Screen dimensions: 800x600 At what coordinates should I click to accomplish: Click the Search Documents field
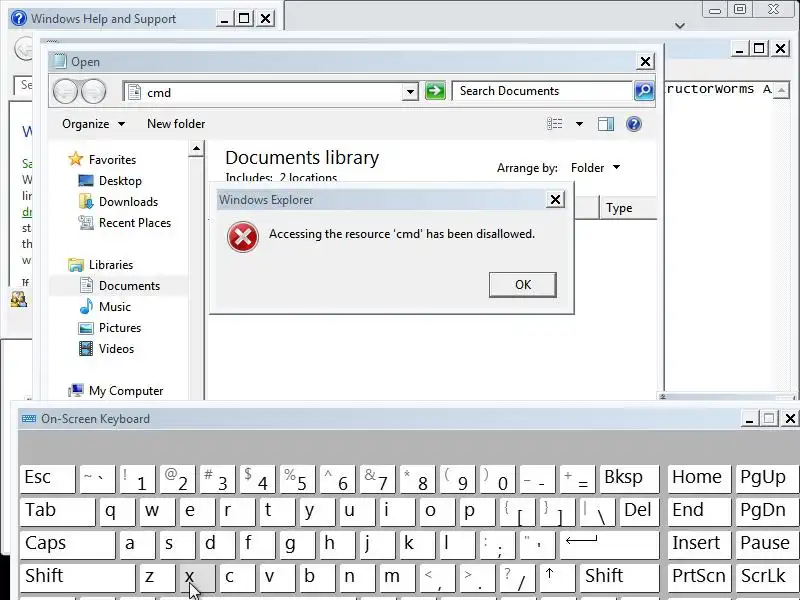543,91
